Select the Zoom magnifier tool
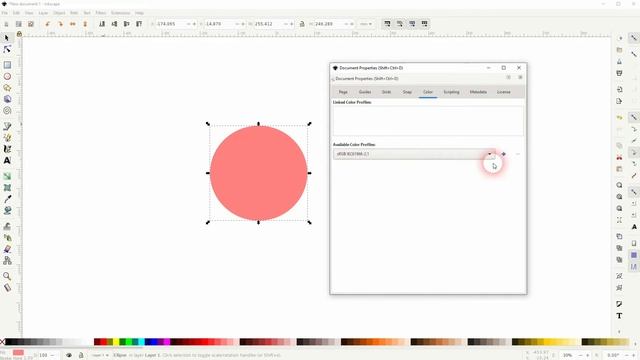Image resolution: width=640 pixels, height=360 pixels. pos(7,276)
